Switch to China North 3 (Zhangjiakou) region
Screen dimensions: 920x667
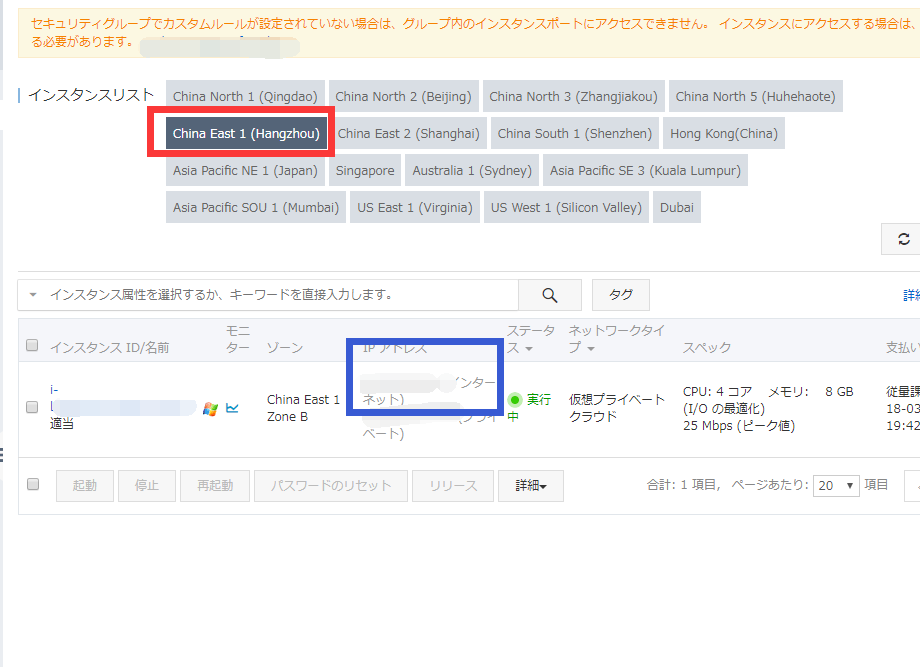(573, 96)
